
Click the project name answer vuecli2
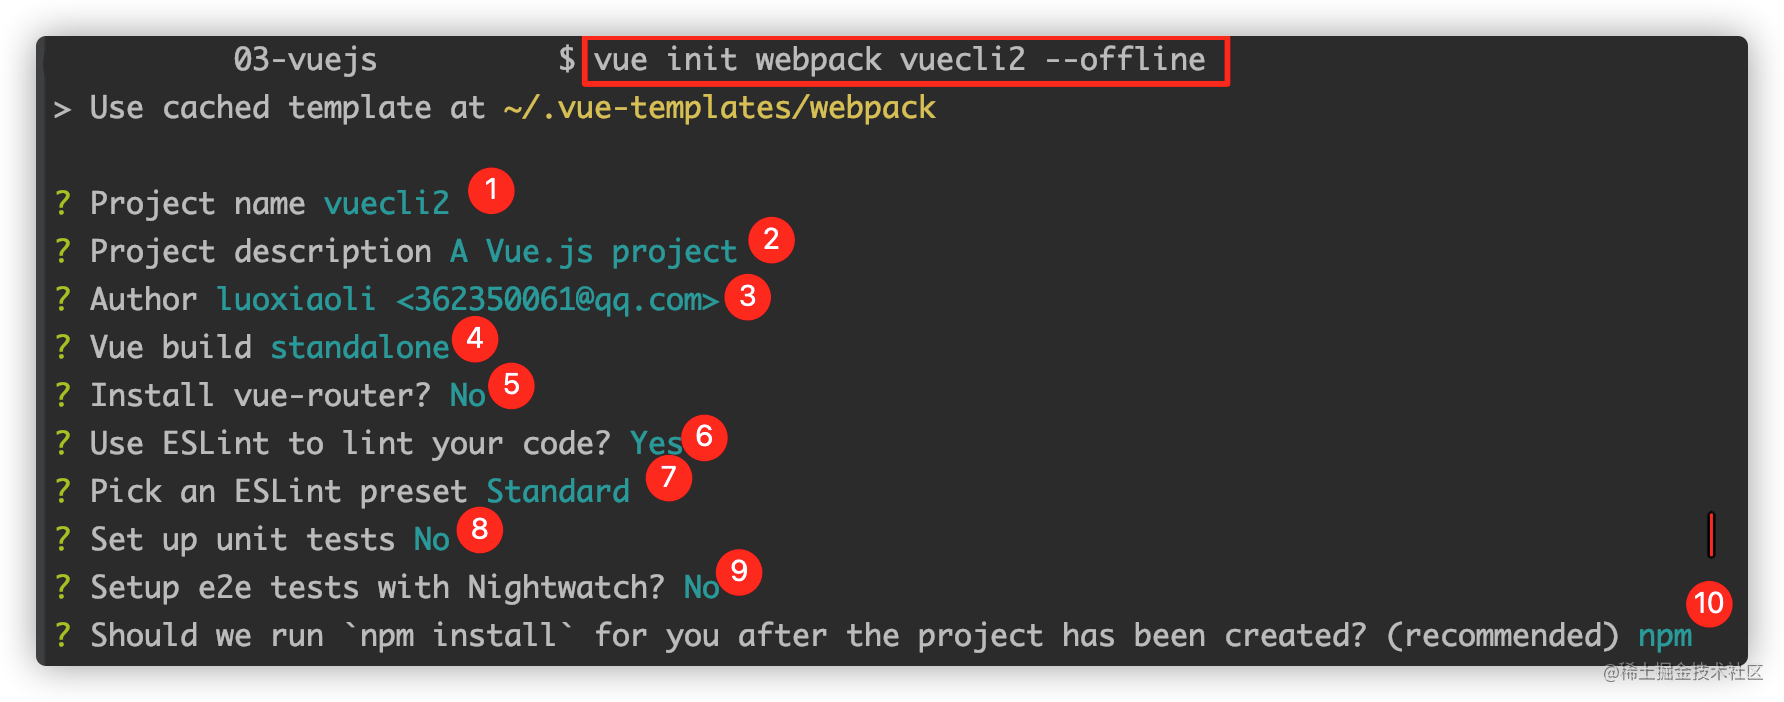coord(386,203)
